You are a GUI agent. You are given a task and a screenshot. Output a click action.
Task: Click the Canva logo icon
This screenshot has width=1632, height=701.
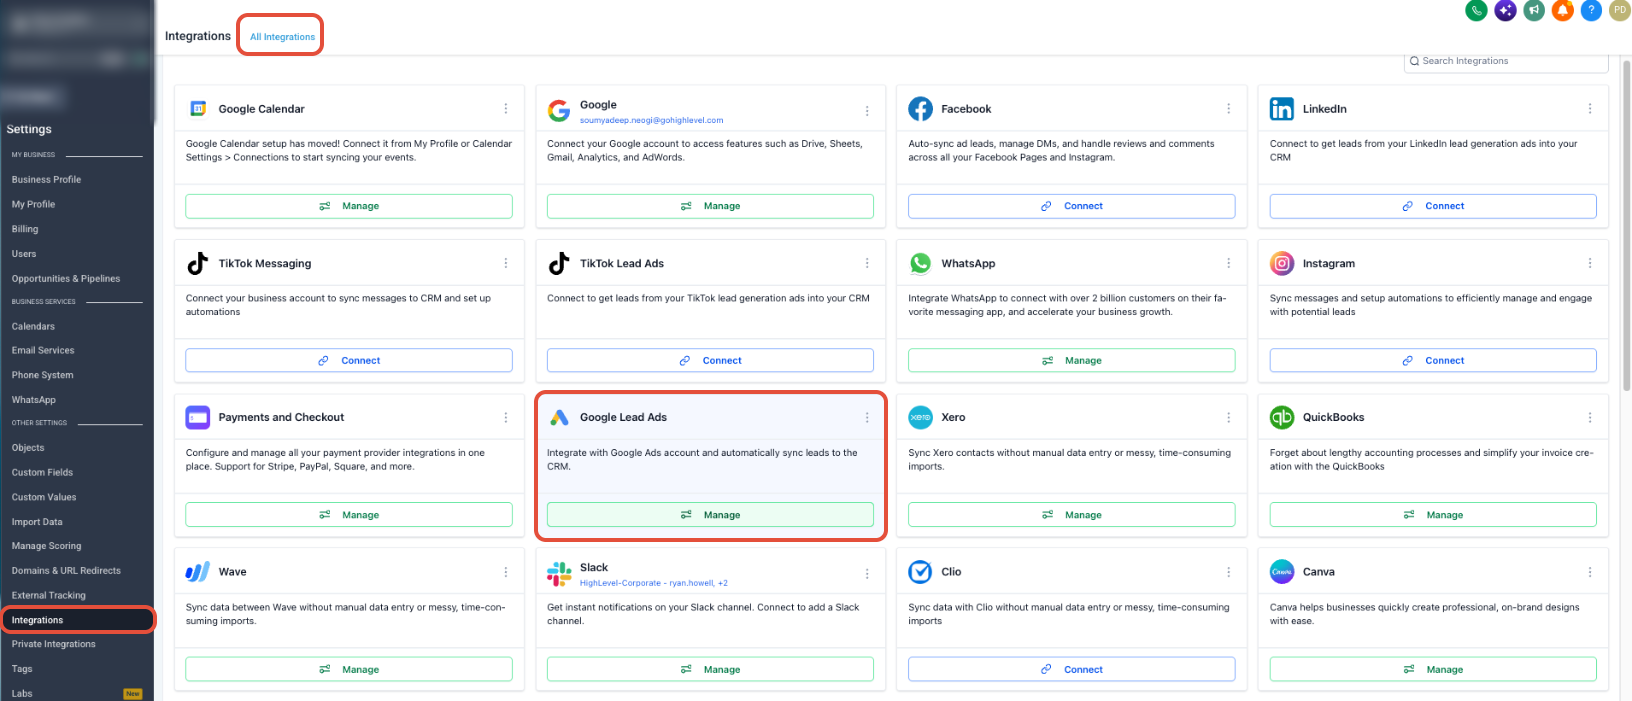1282,572
